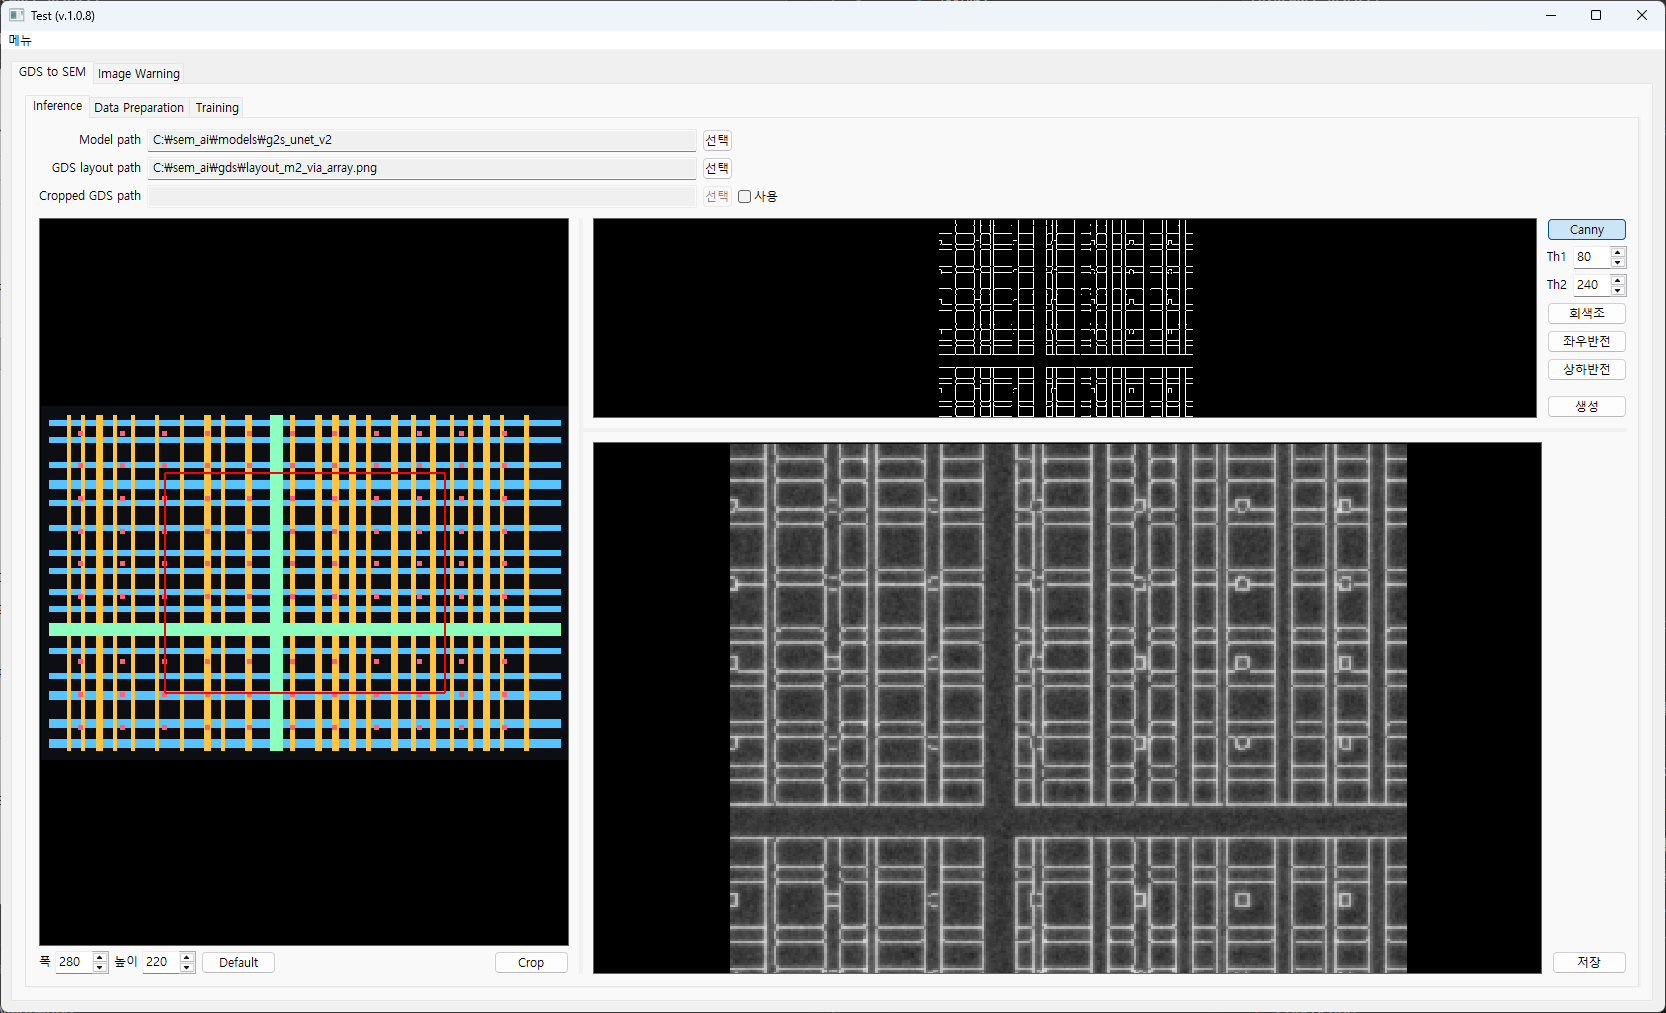Switch to the GDS to SEM tab
The image size is (1666, 1013).
52,72
